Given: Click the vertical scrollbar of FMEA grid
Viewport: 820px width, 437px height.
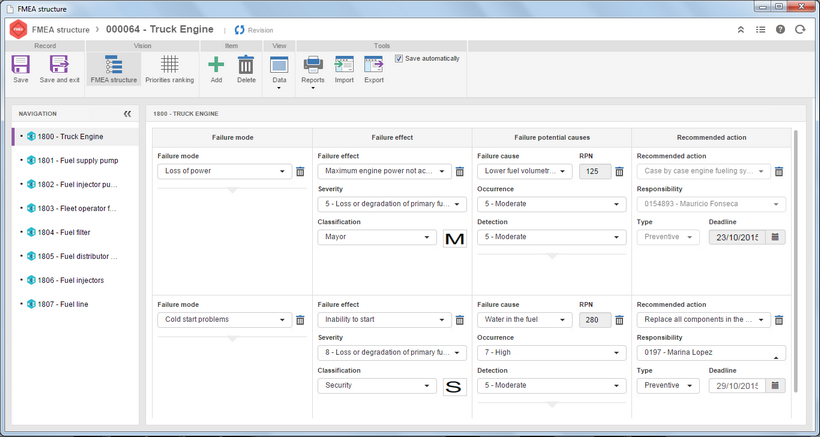Looking at the screenshot, I should tap(795, 261).
